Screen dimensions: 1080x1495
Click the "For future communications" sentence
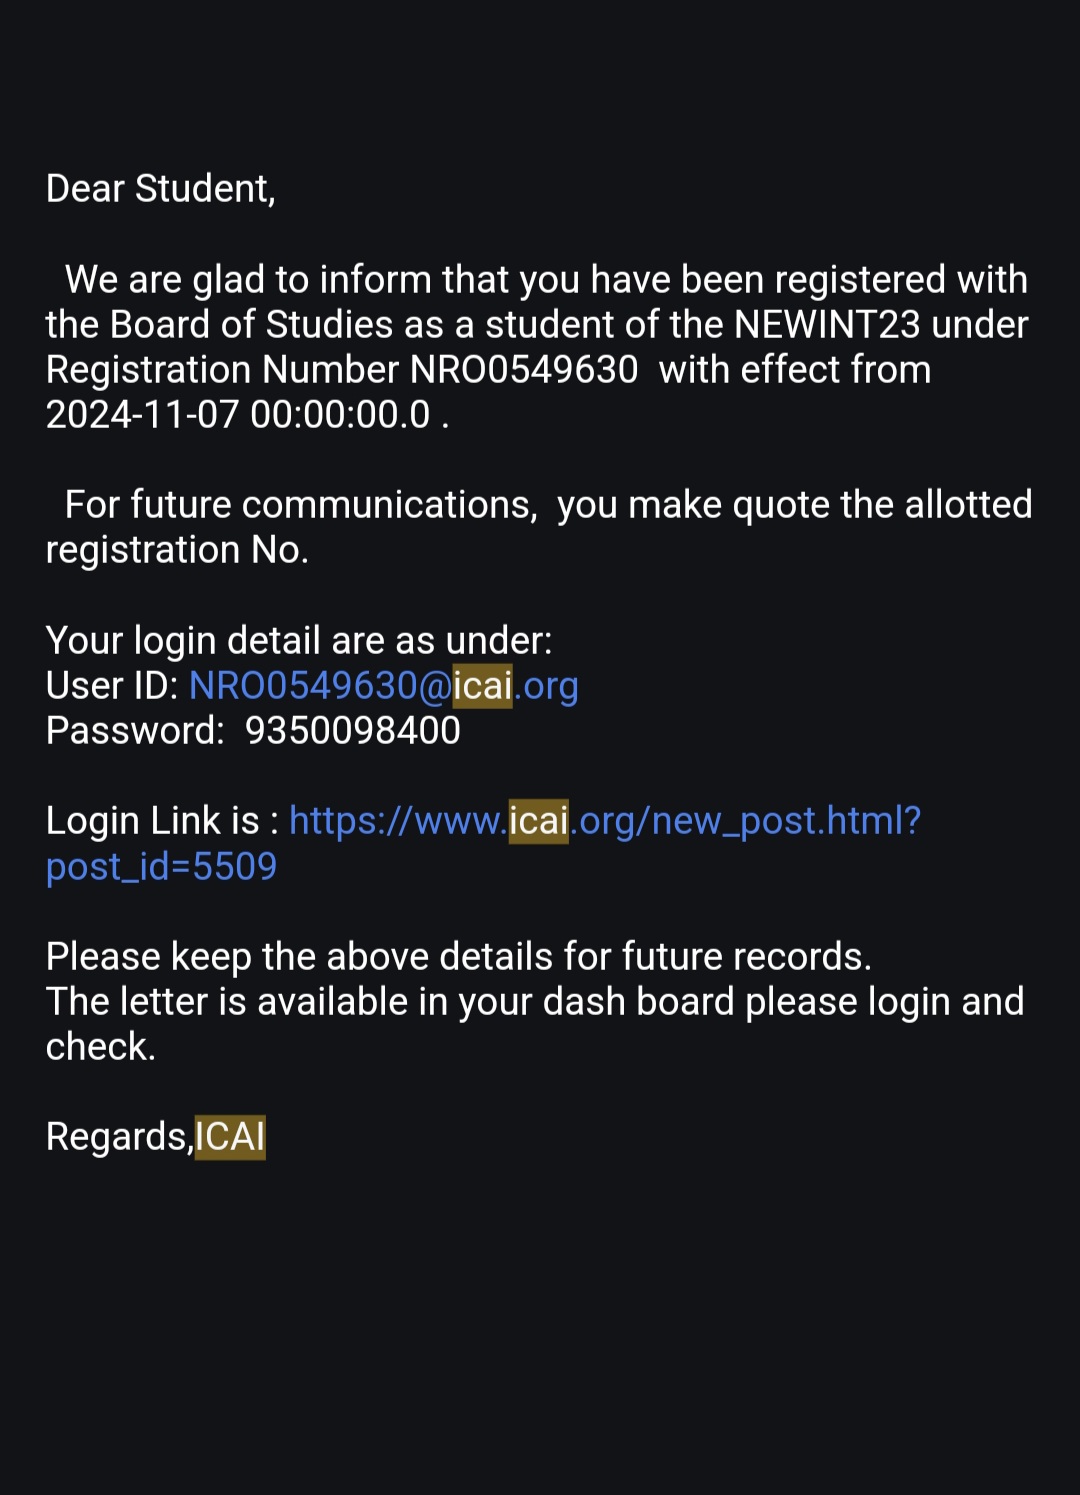[300, 505]
